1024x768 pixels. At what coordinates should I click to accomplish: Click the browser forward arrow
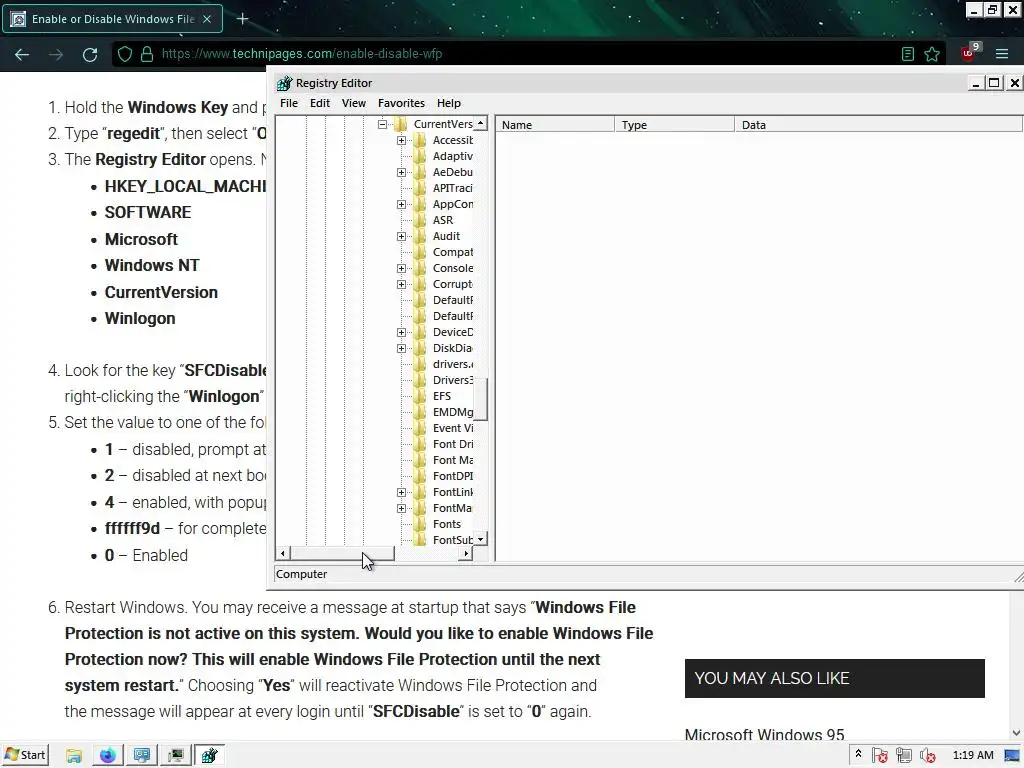tap(56, 54)
